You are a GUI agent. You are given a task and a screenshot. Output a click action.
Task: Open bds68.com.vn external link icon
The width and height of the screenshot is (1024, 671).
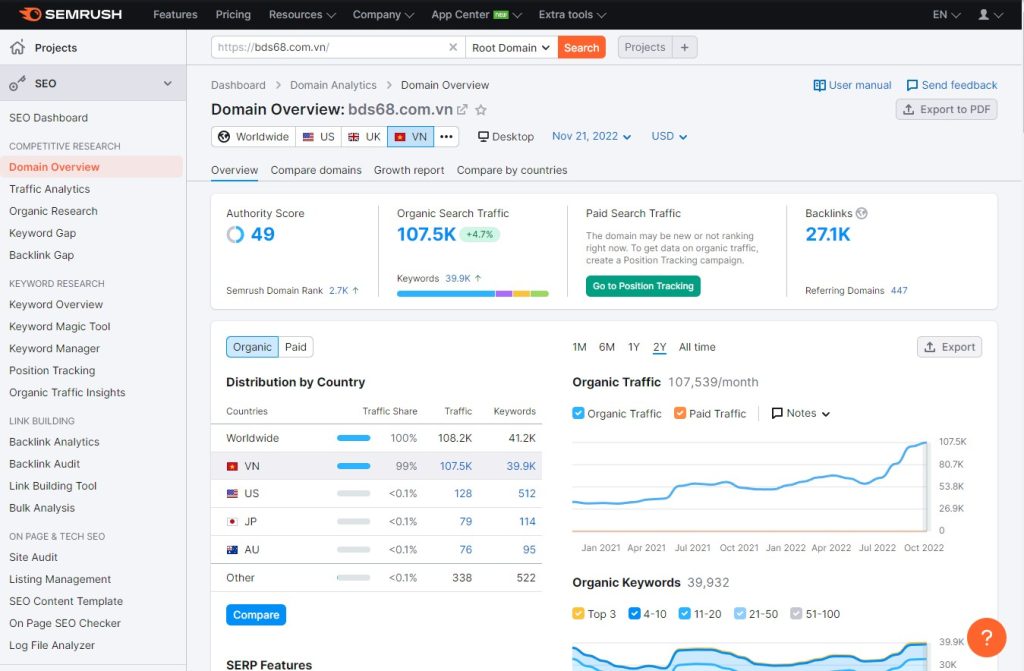click(462, 110)
